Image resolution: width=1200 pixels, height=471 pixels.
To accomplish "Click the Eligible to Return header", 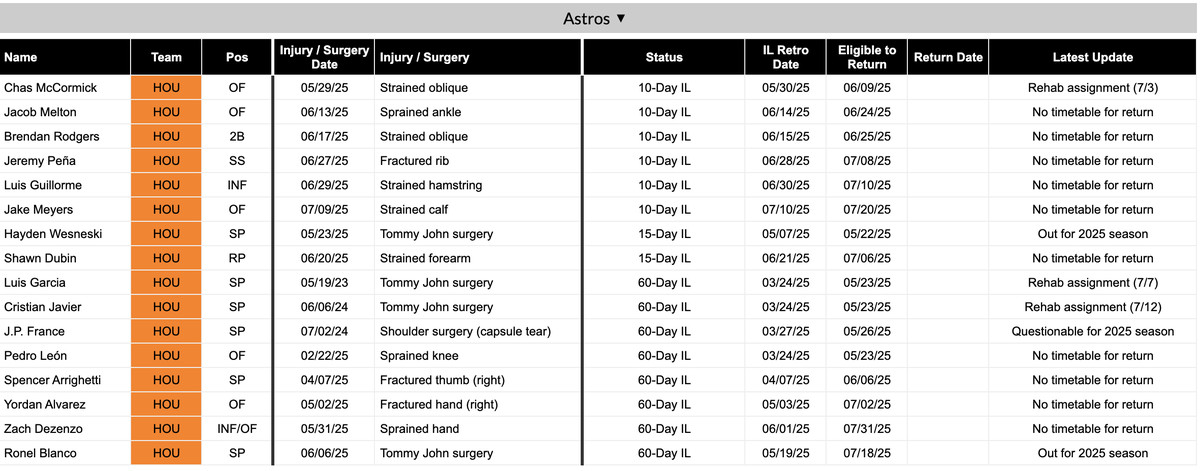I will point(867,57).
